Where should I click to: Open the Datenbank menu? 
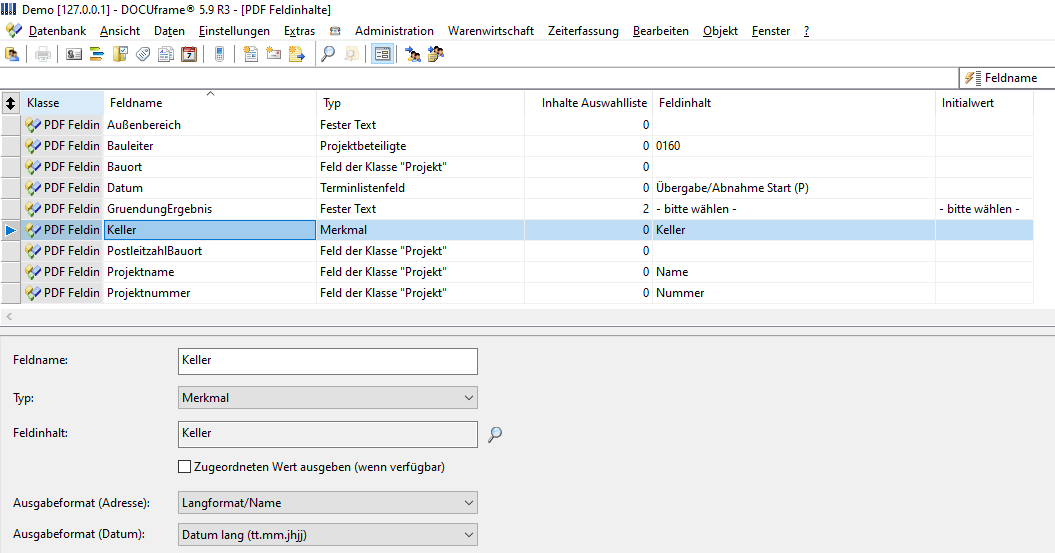(57, 31)
